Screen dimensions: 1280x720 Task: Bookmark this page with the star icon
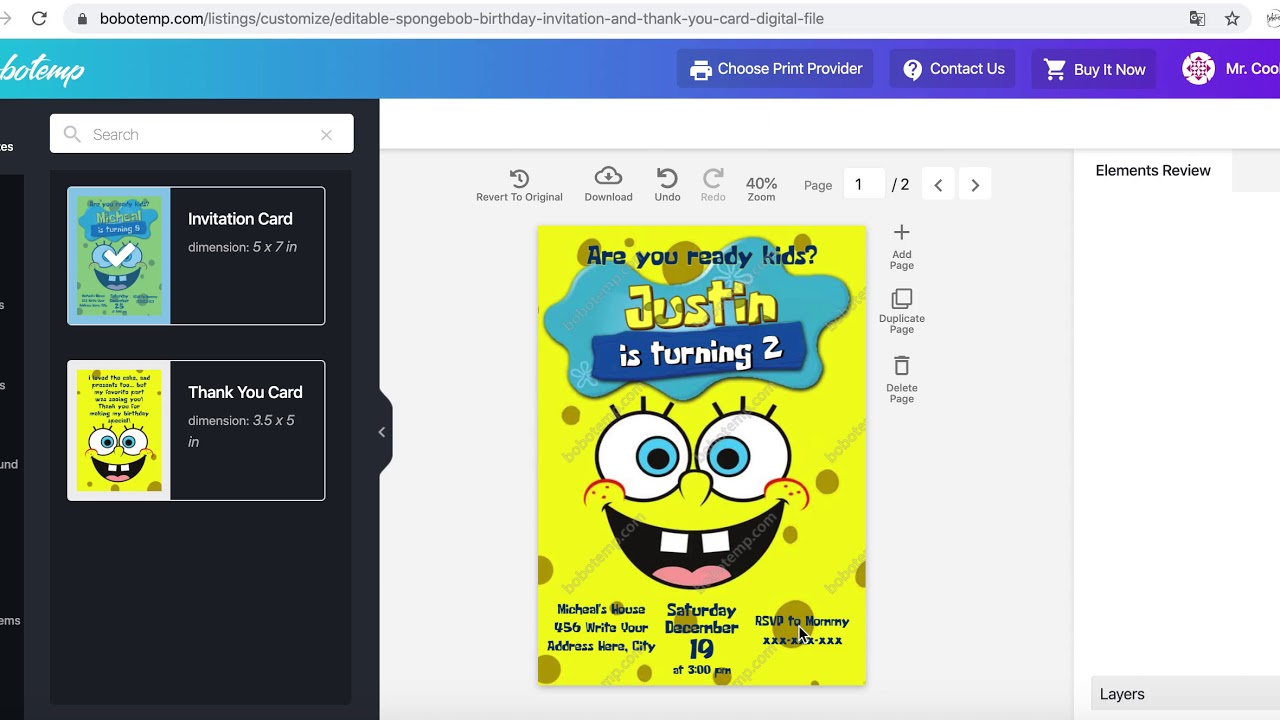coord(1232,18)
